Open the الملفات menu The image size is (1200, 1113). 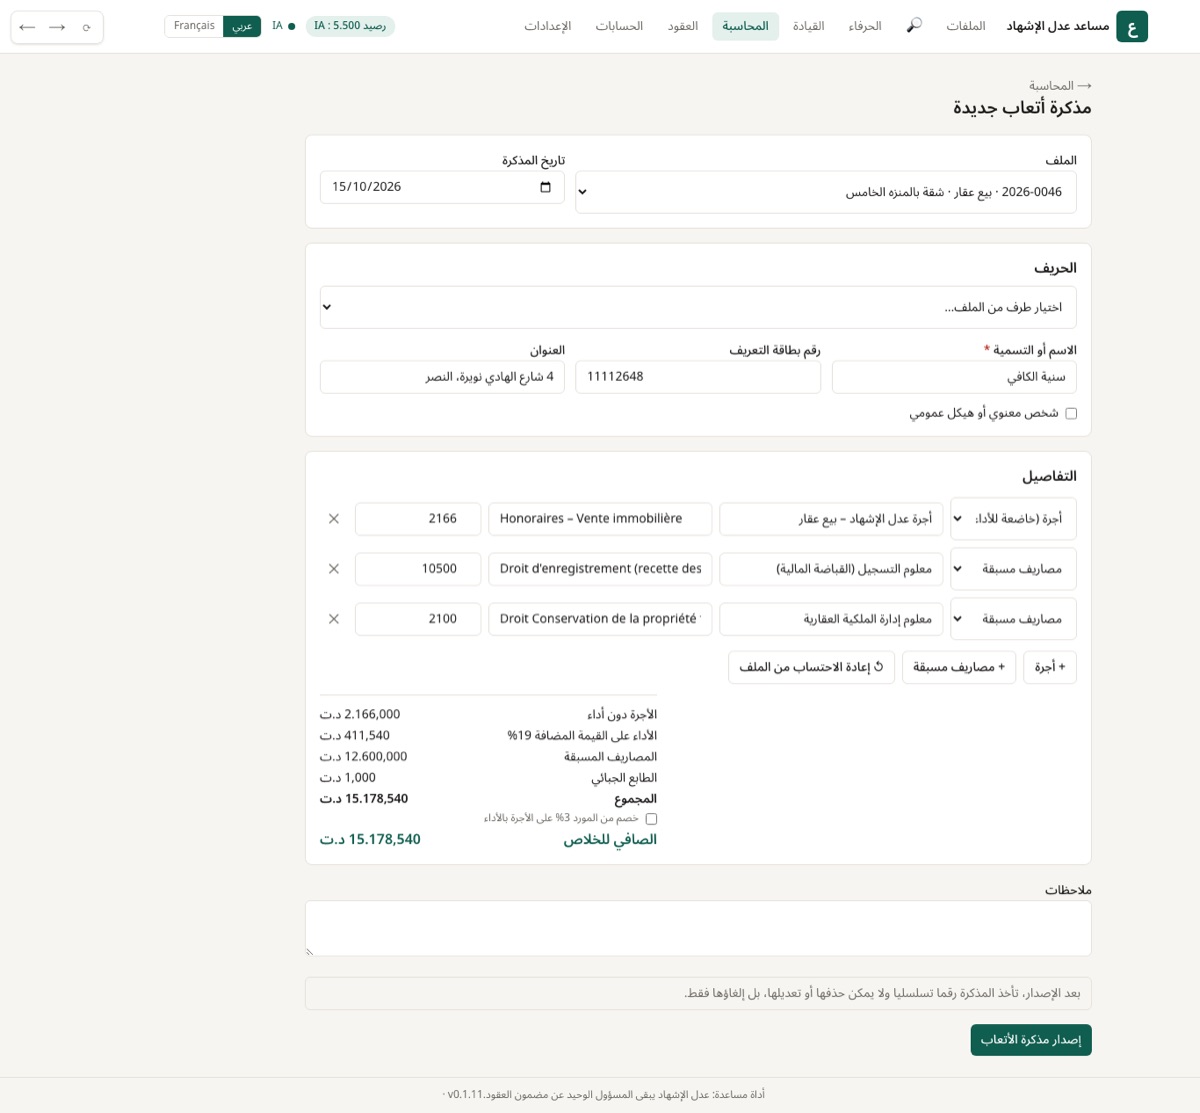[x=966, y=26]
